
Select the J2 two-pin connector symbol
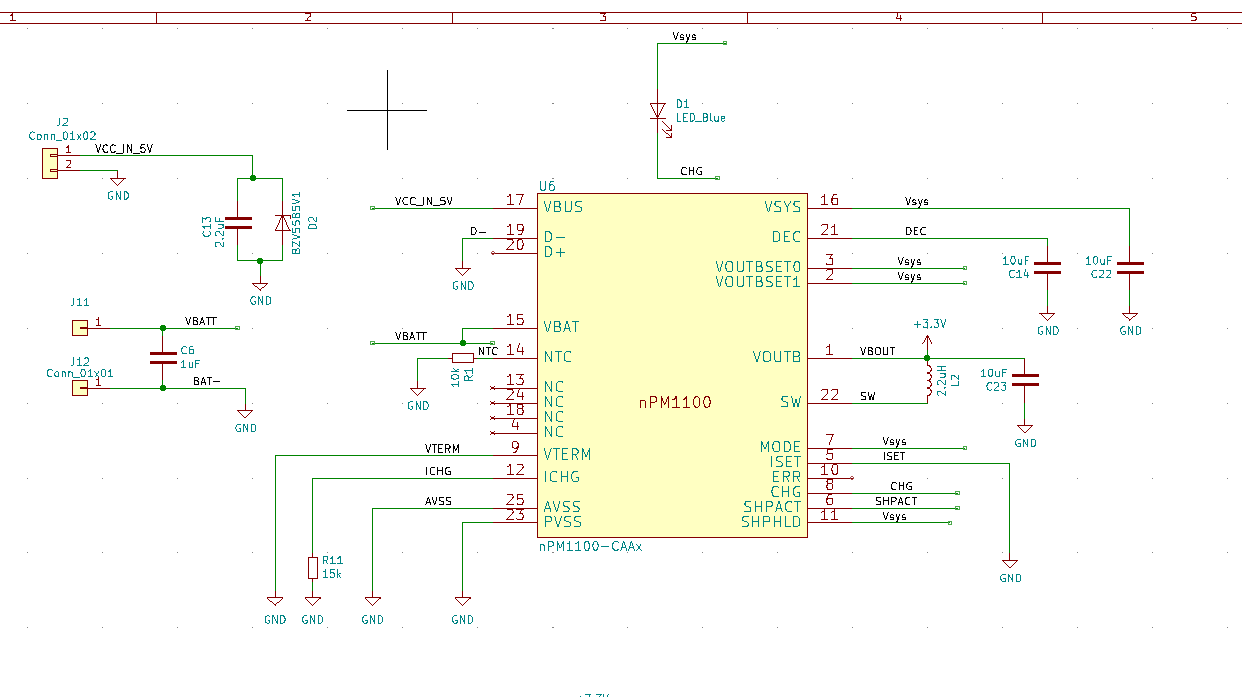pyautogui.click(x=49, y=163)
